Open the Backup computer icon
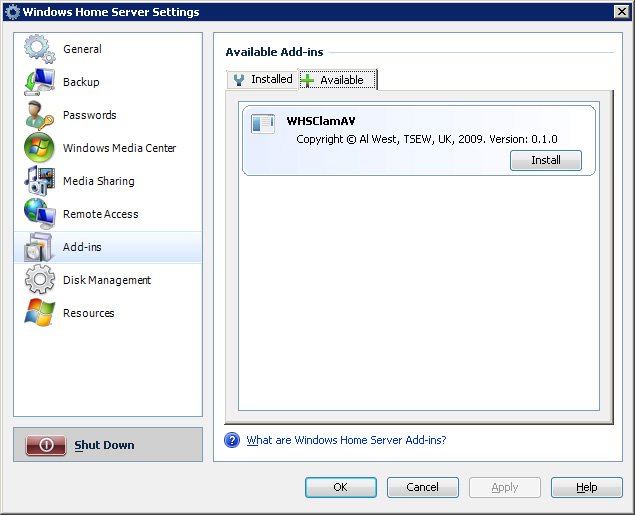 [x=39, y=82]
